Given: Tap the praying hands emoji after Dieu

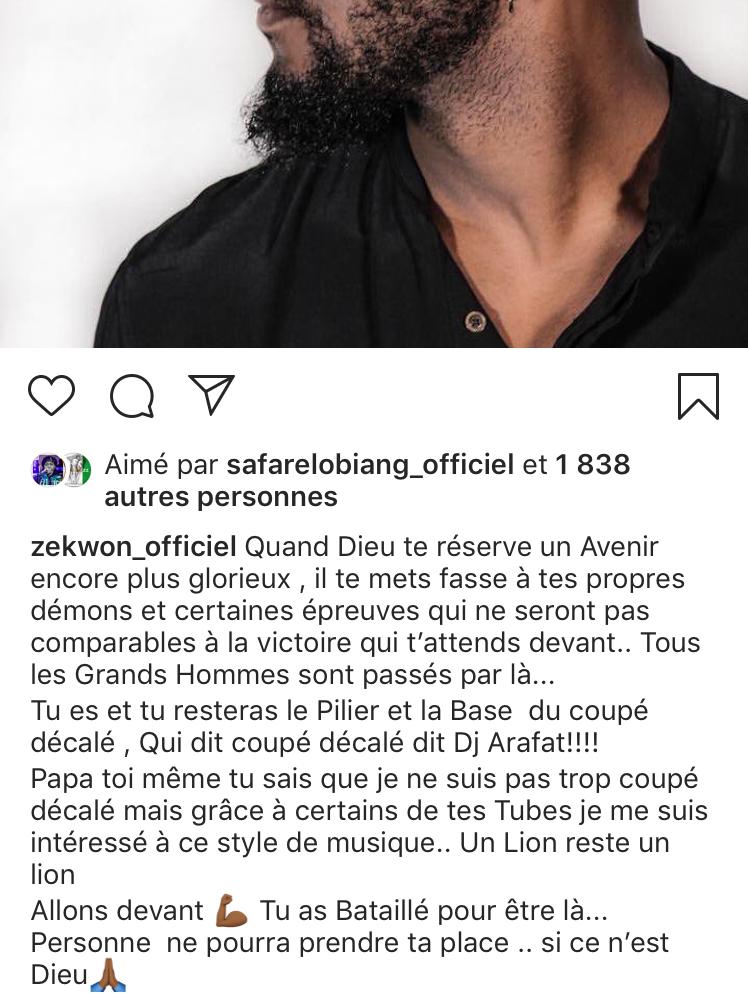Looking at the screenshot, I should pyautogui.click(x=107, y=976).
